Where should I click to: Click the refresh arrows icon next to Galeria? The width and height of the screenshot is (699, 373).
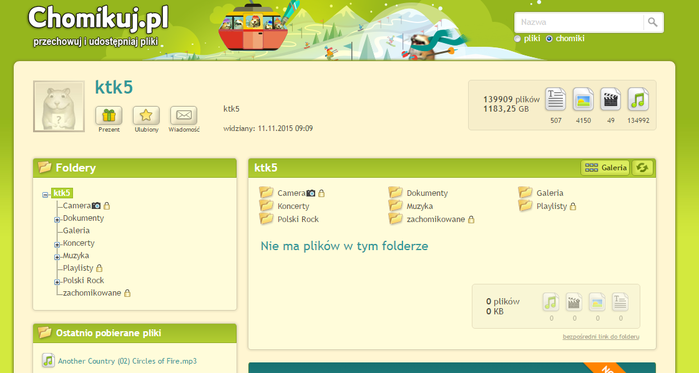[642, 168]
